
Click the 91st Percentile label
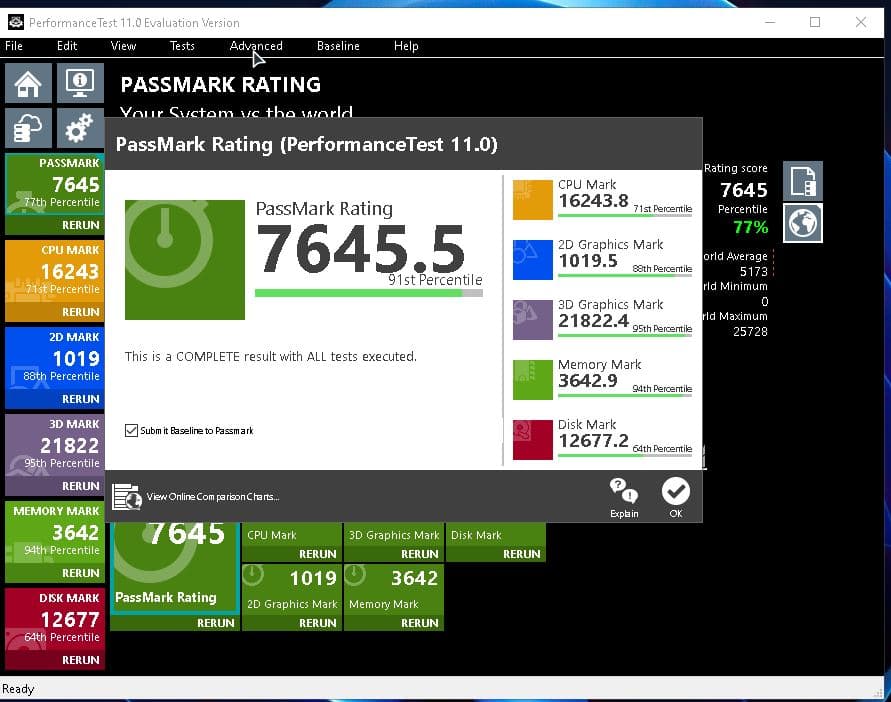click(435, 280)
